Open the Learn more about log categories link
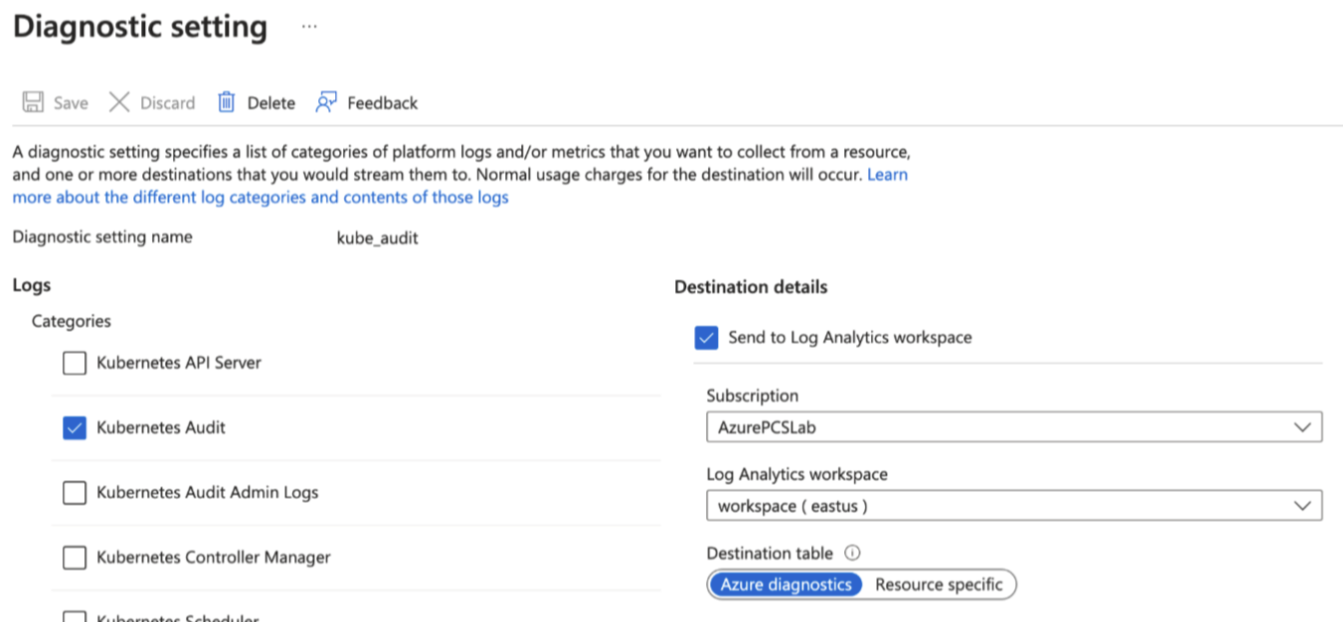The width and height of the screenshot is (1343, 622). (260, 197)
